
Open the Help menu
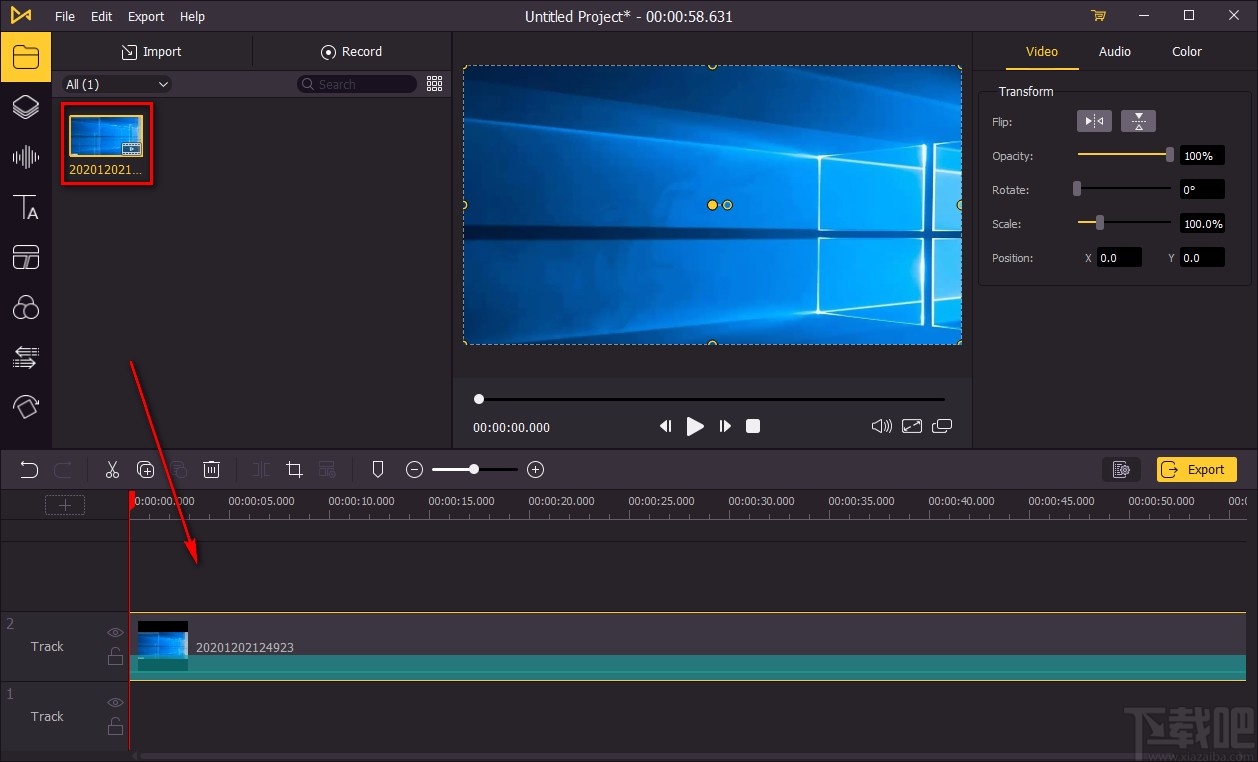coord(192,16)
